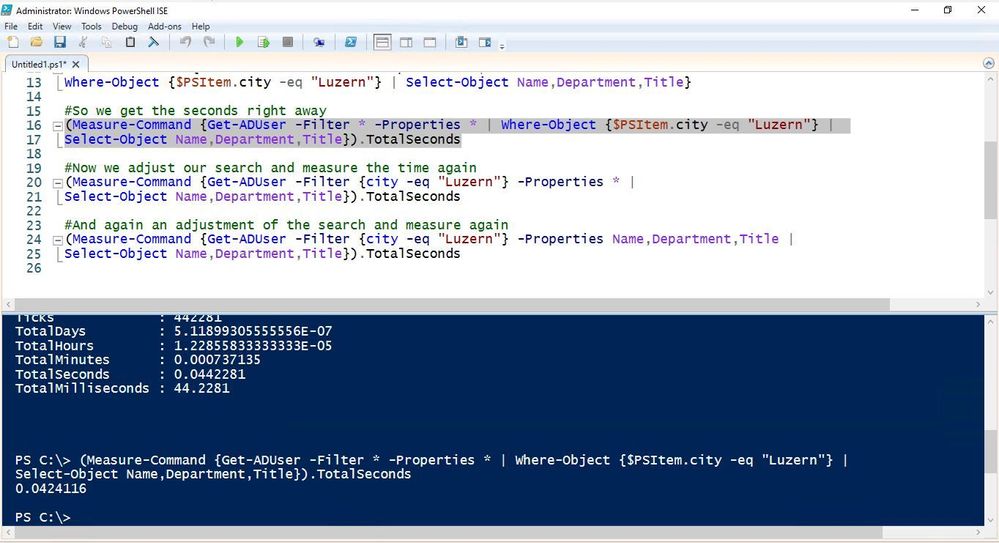Maximize the script pane view
This screenshot has width=999, height=543.
click(430, 43)
